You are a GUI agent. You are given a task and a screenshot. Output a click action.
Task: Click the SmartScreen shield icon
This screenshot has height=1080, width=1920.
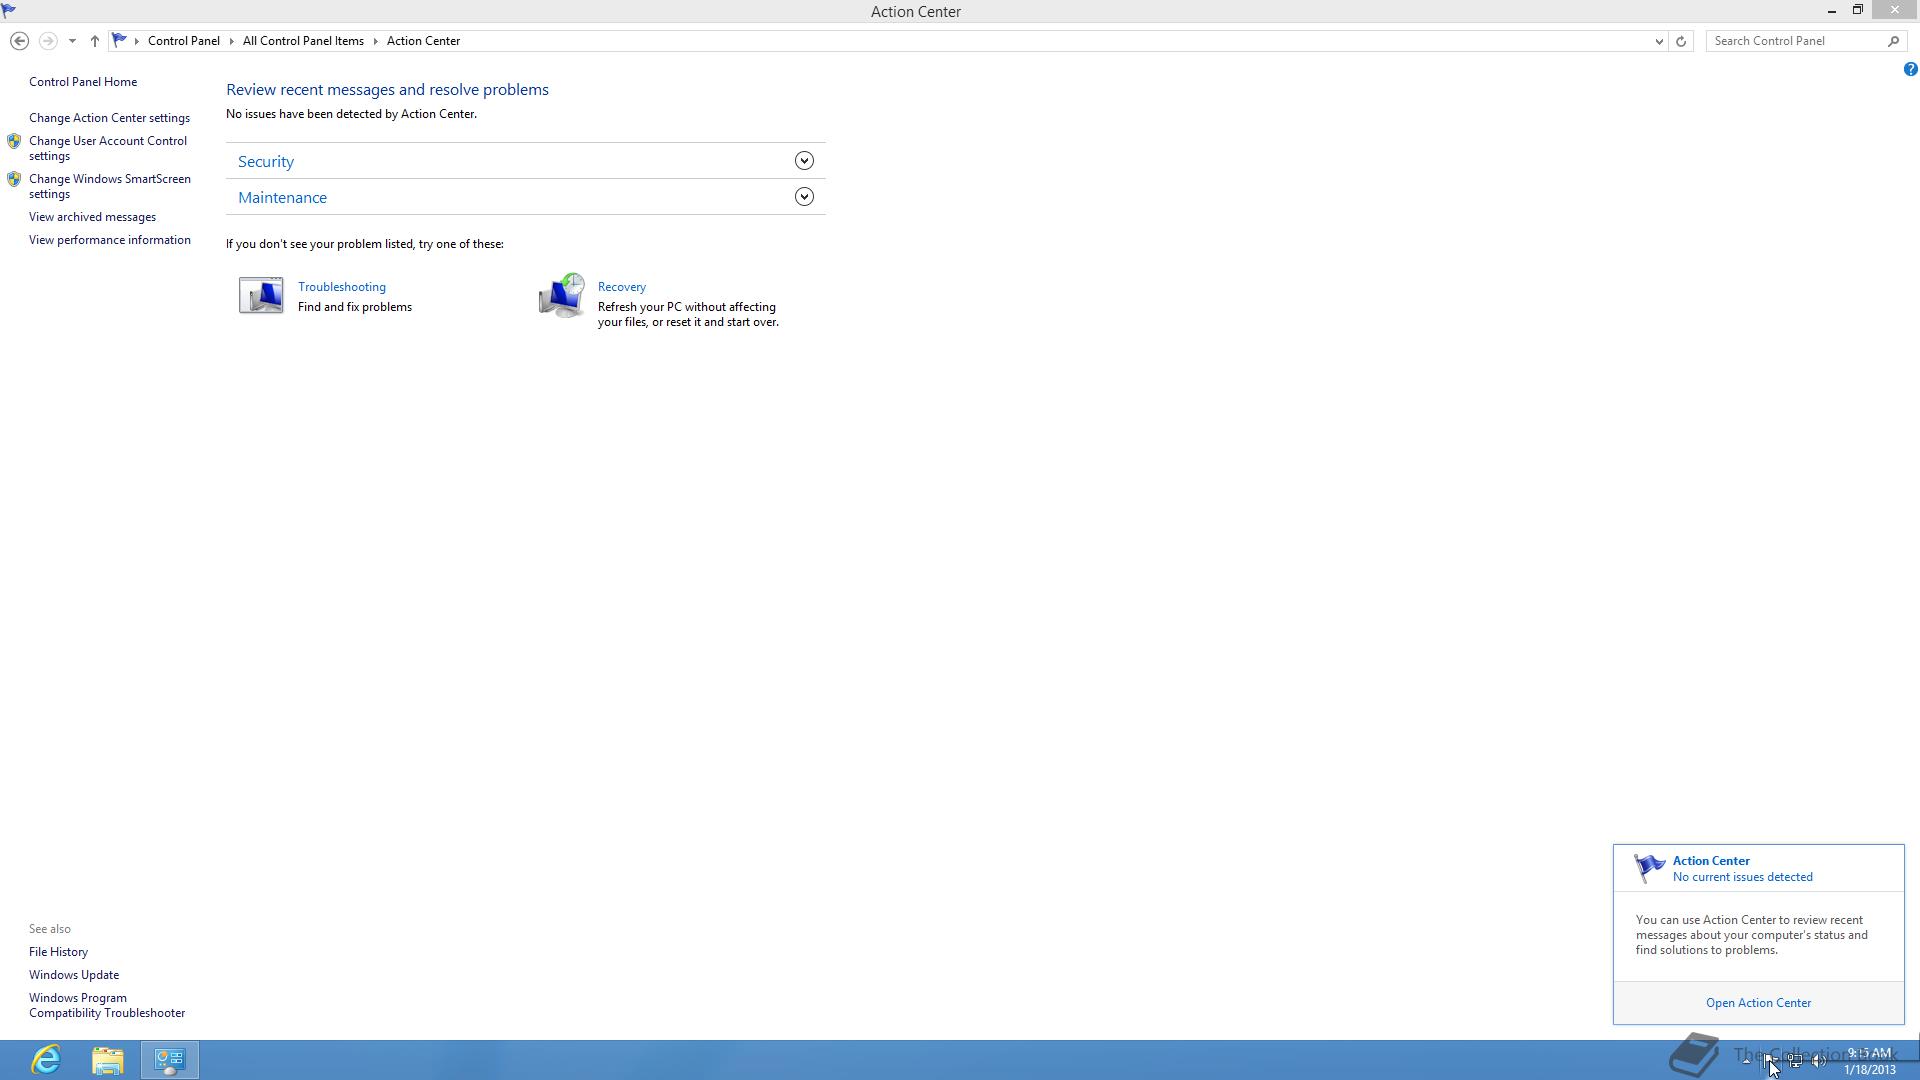(x=14, y=180)
